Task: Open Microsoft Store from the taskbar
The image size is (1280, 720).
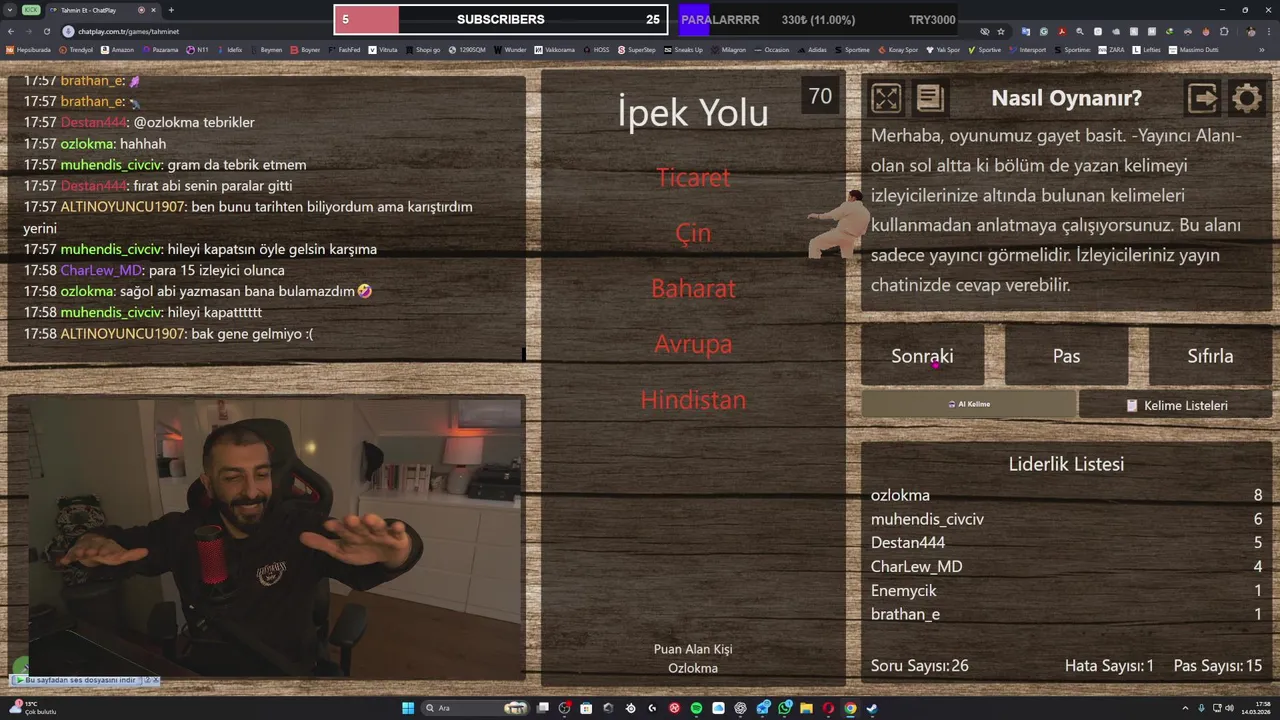Action: point(586,708)
